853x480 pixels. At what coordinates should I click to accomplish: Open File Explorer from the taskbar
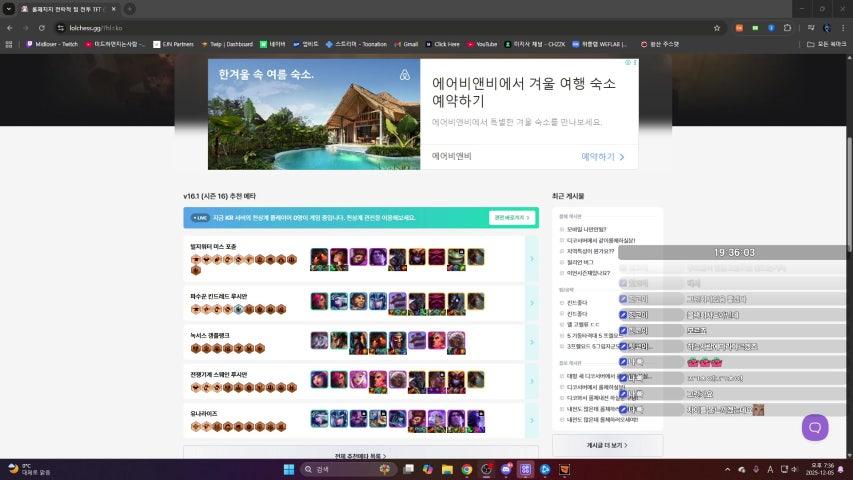447,469
